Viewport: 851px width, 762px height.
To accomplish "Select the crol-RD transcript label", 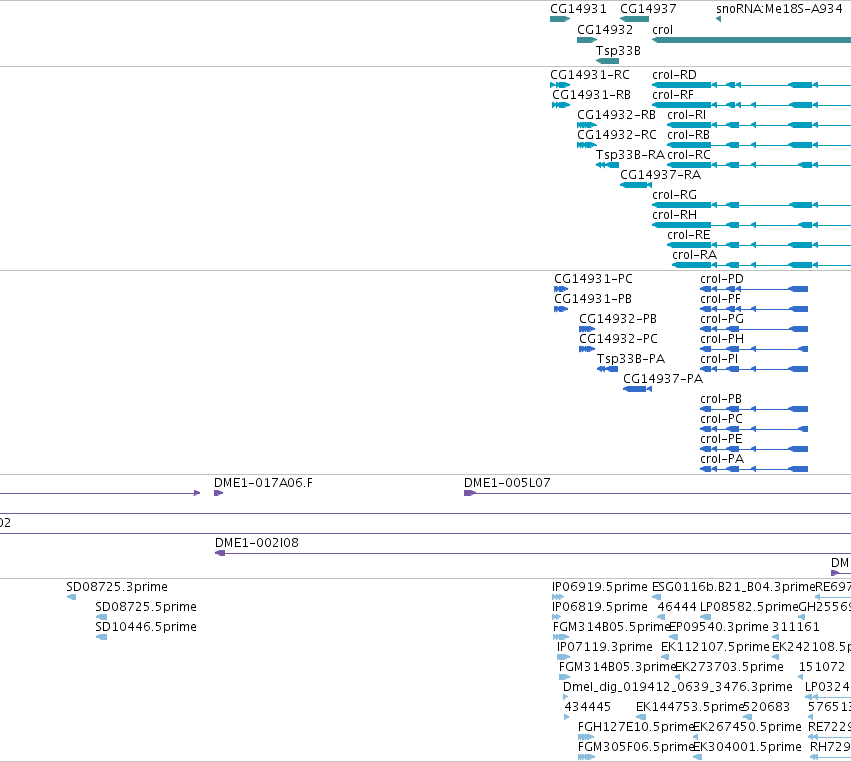I will [x=674, y=75].
